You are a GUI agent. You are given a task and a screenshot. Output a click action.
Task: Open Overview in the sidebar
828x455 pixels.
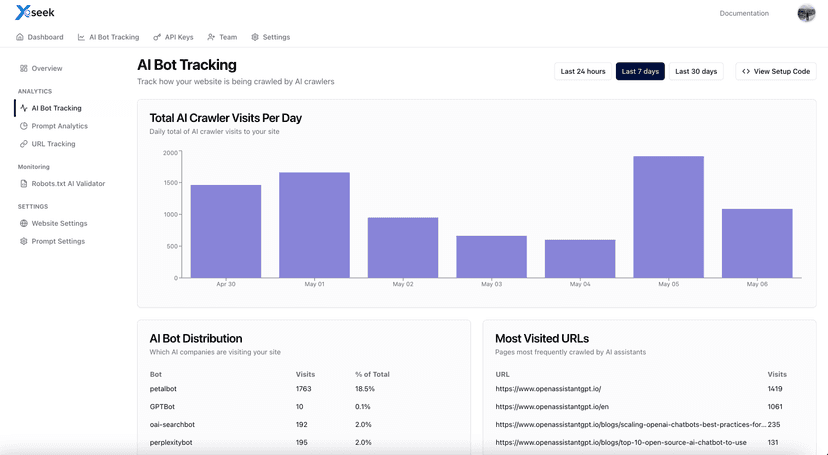pos(47,68)
